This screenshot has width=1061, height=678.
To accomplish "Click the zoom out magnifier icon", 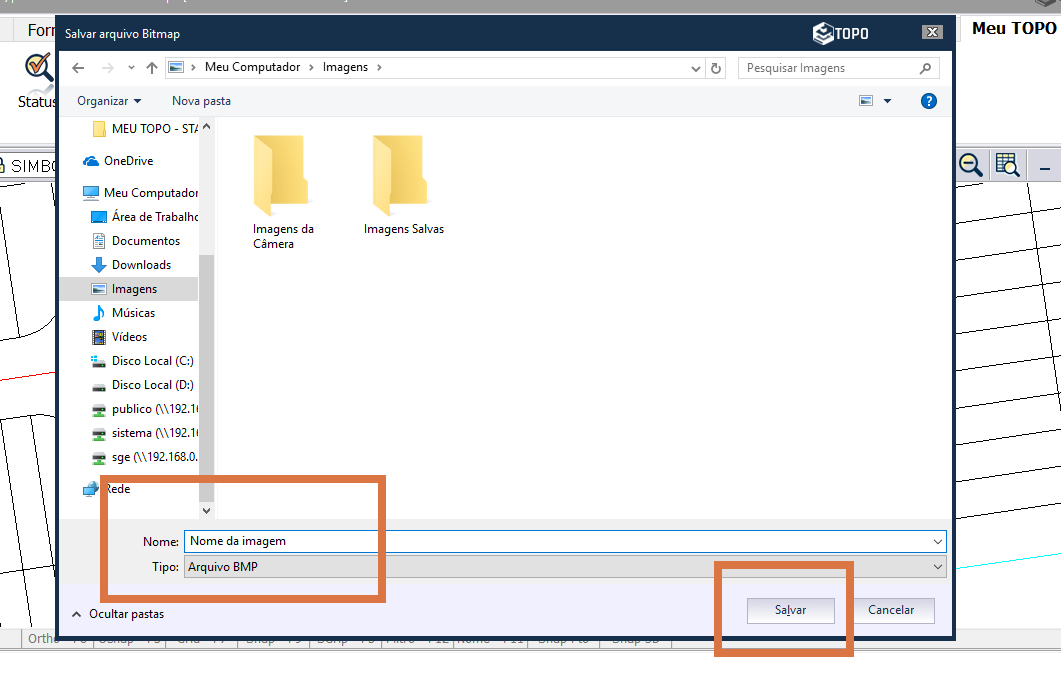I will click(970, 166).
